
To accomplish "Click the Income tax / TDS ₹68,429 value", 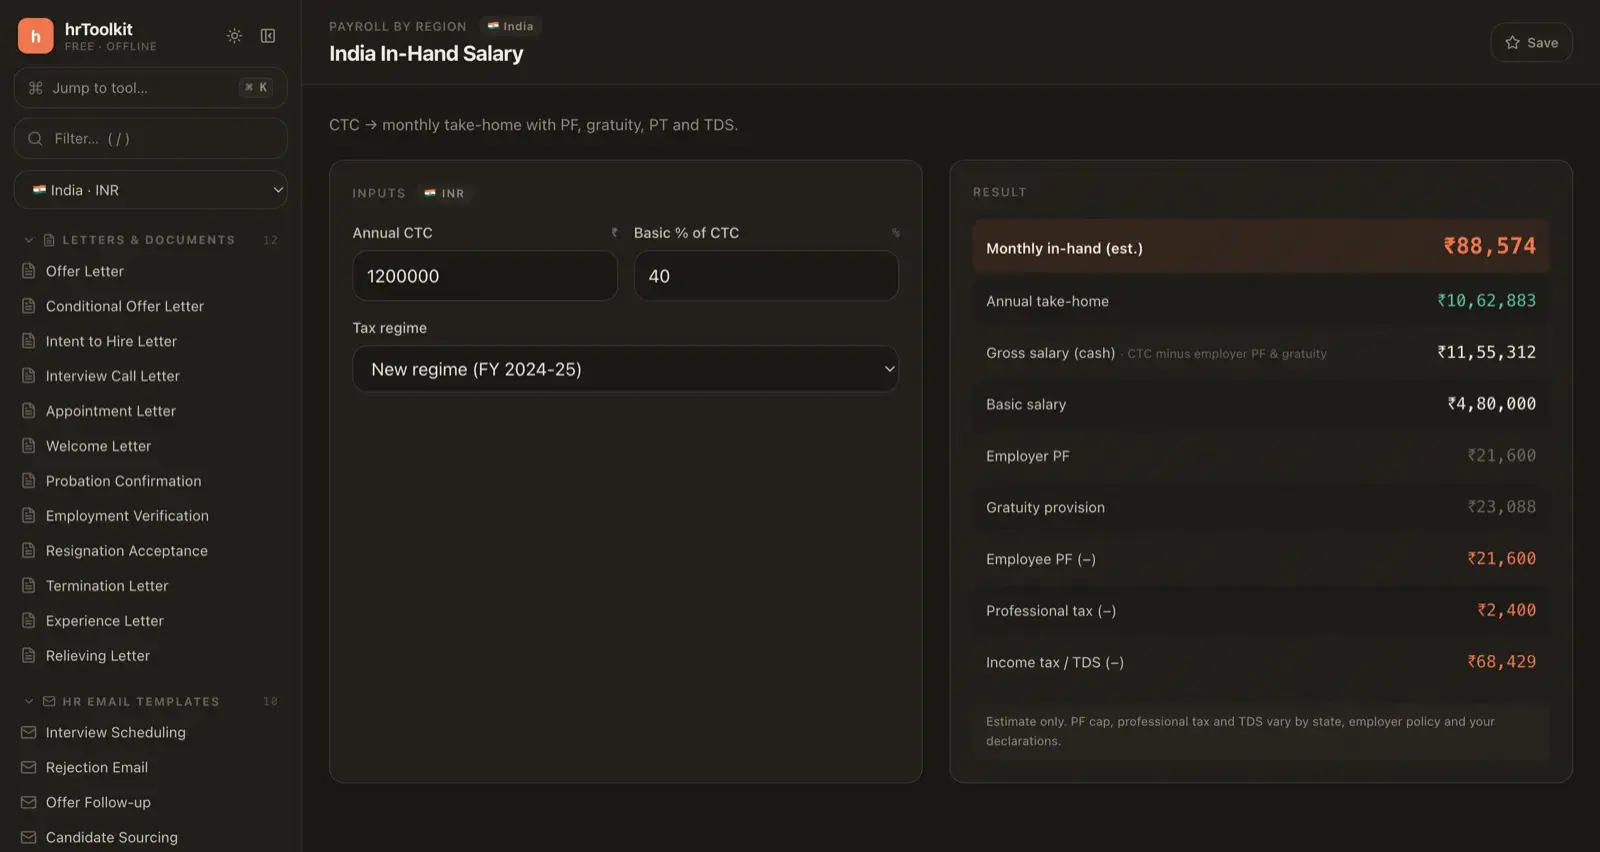I will (1501, 662).
